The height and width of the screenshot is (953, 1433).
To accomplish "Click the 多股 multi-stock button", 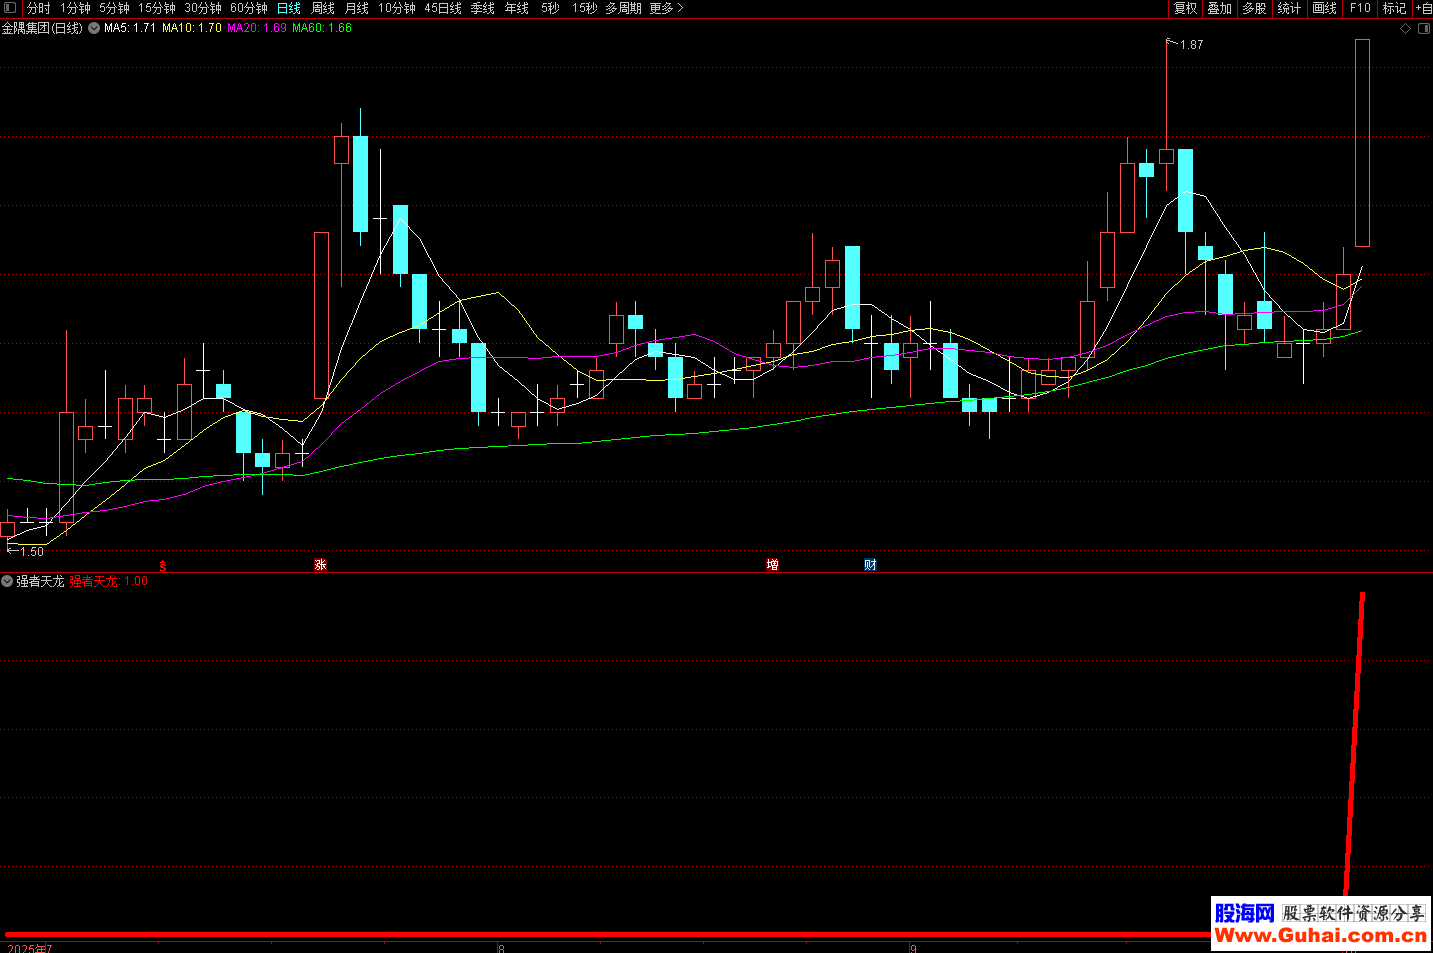I will [1254, 8].
